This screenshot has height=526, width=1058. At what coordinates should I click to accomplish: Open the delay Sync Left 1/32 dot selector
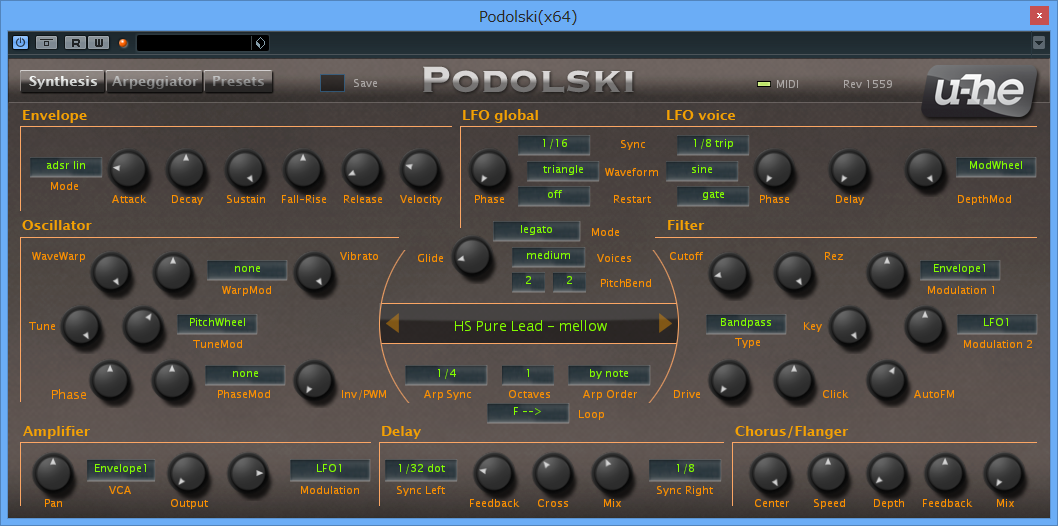tap(421, 469)
